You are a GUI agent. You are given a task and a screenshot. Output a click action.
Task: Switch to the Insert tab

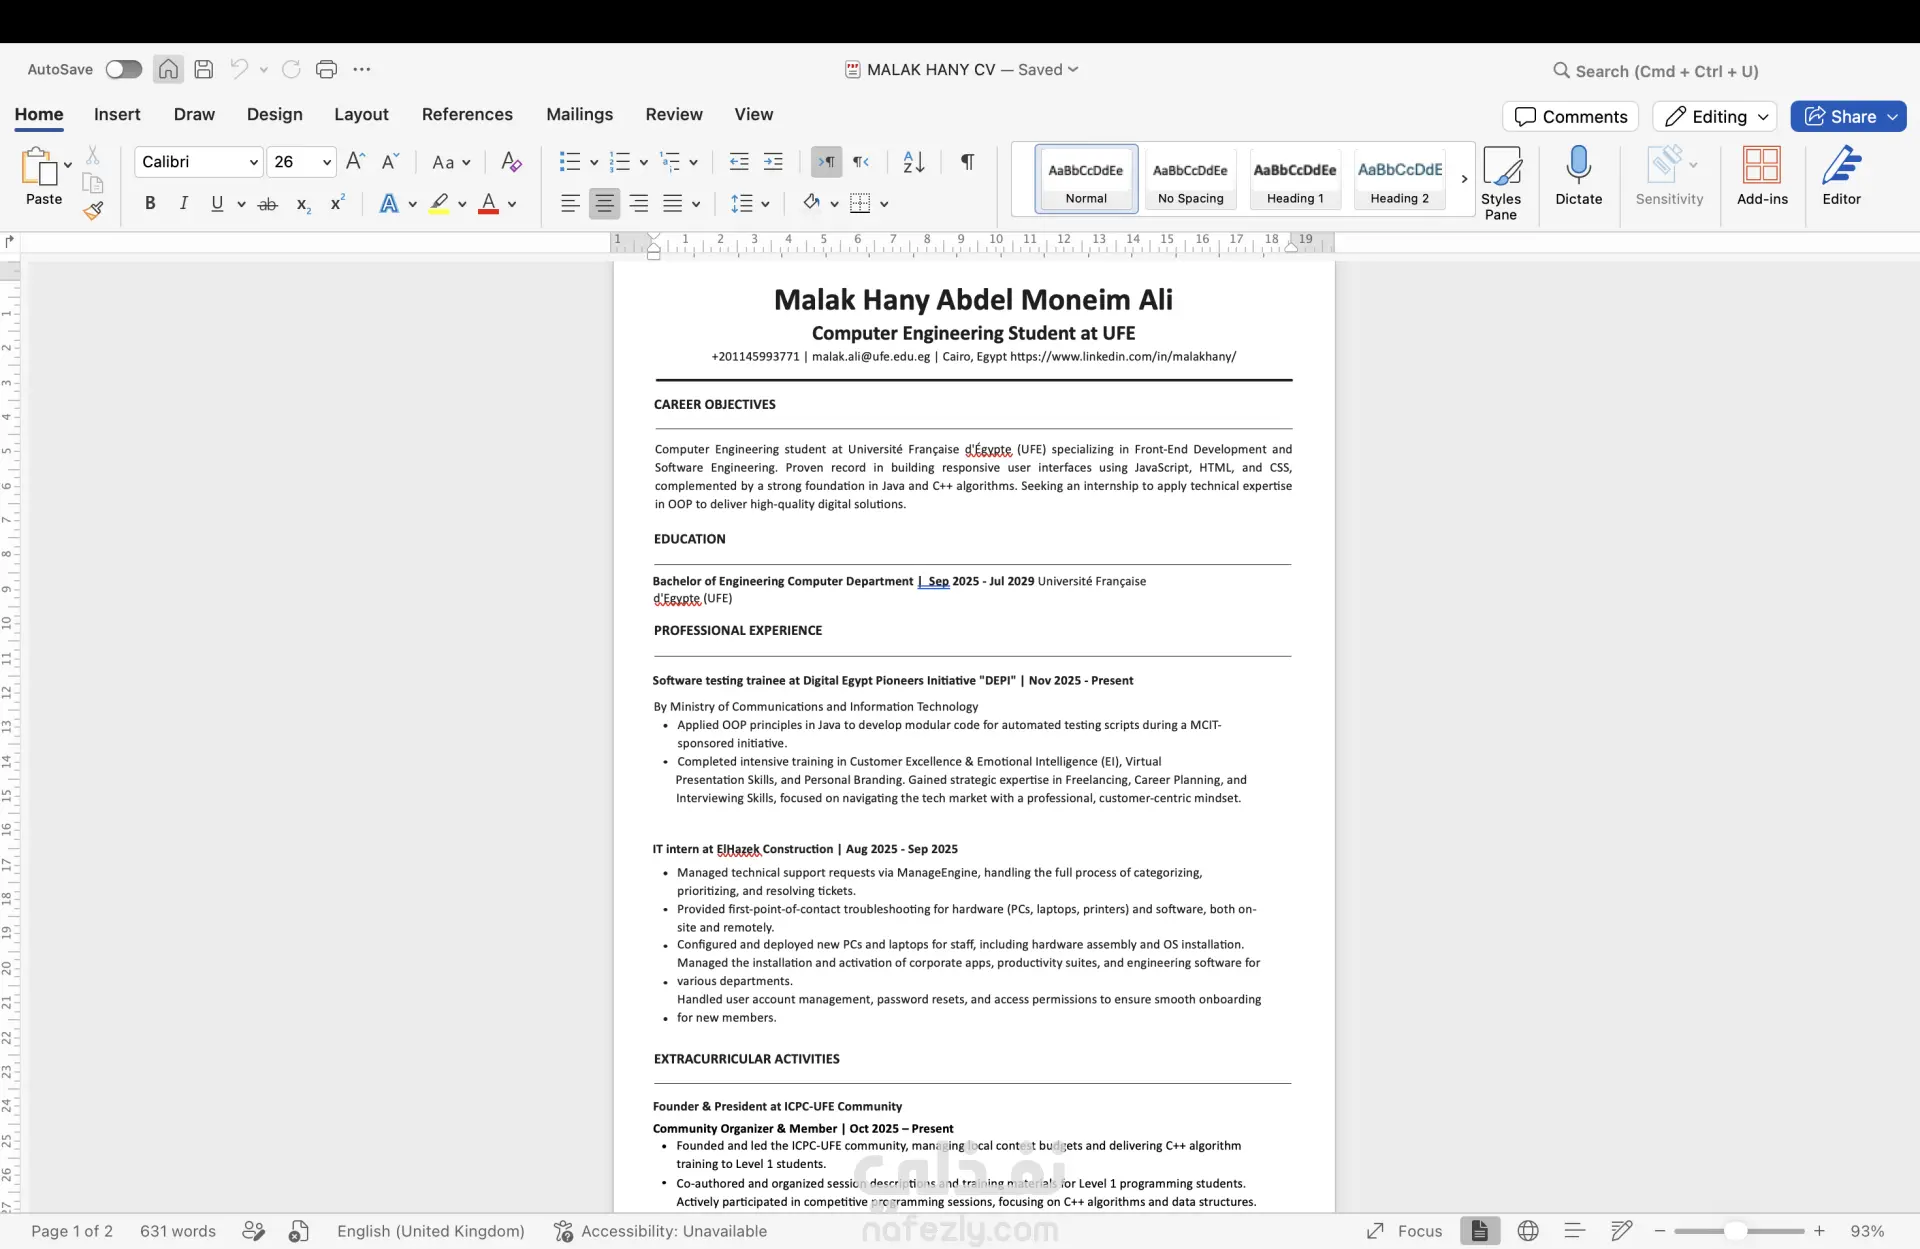pos(117,114)
